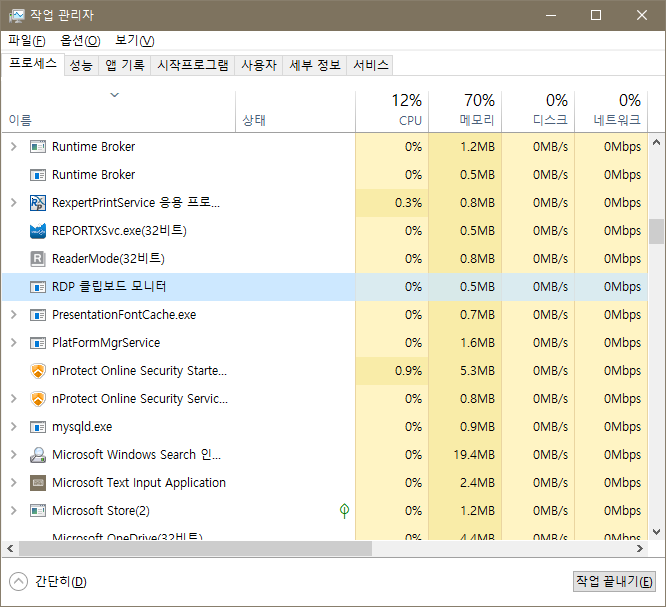Click the 1.6MB memory value
Screen dimensions: 666x607
(x=477, y=343)
